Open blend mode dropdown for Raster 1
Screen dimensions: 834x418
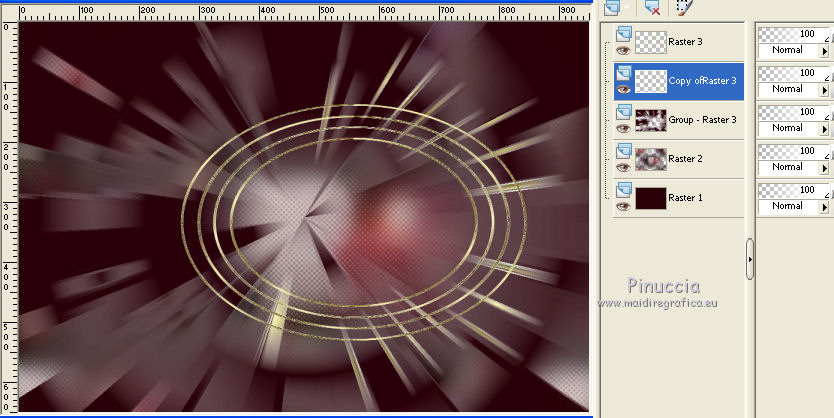pyautogui.click(x=824, y=207)
